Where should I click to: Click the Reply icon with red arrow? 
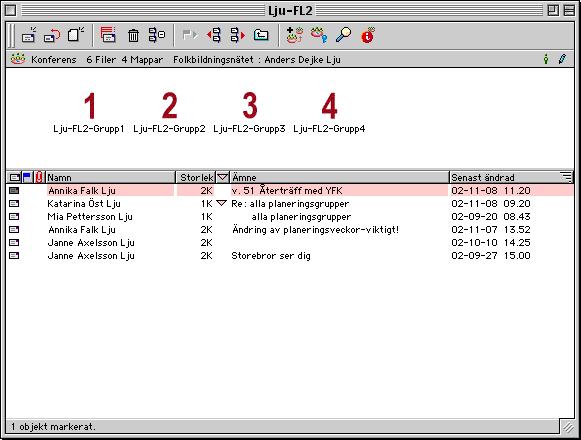click(52, 36)
